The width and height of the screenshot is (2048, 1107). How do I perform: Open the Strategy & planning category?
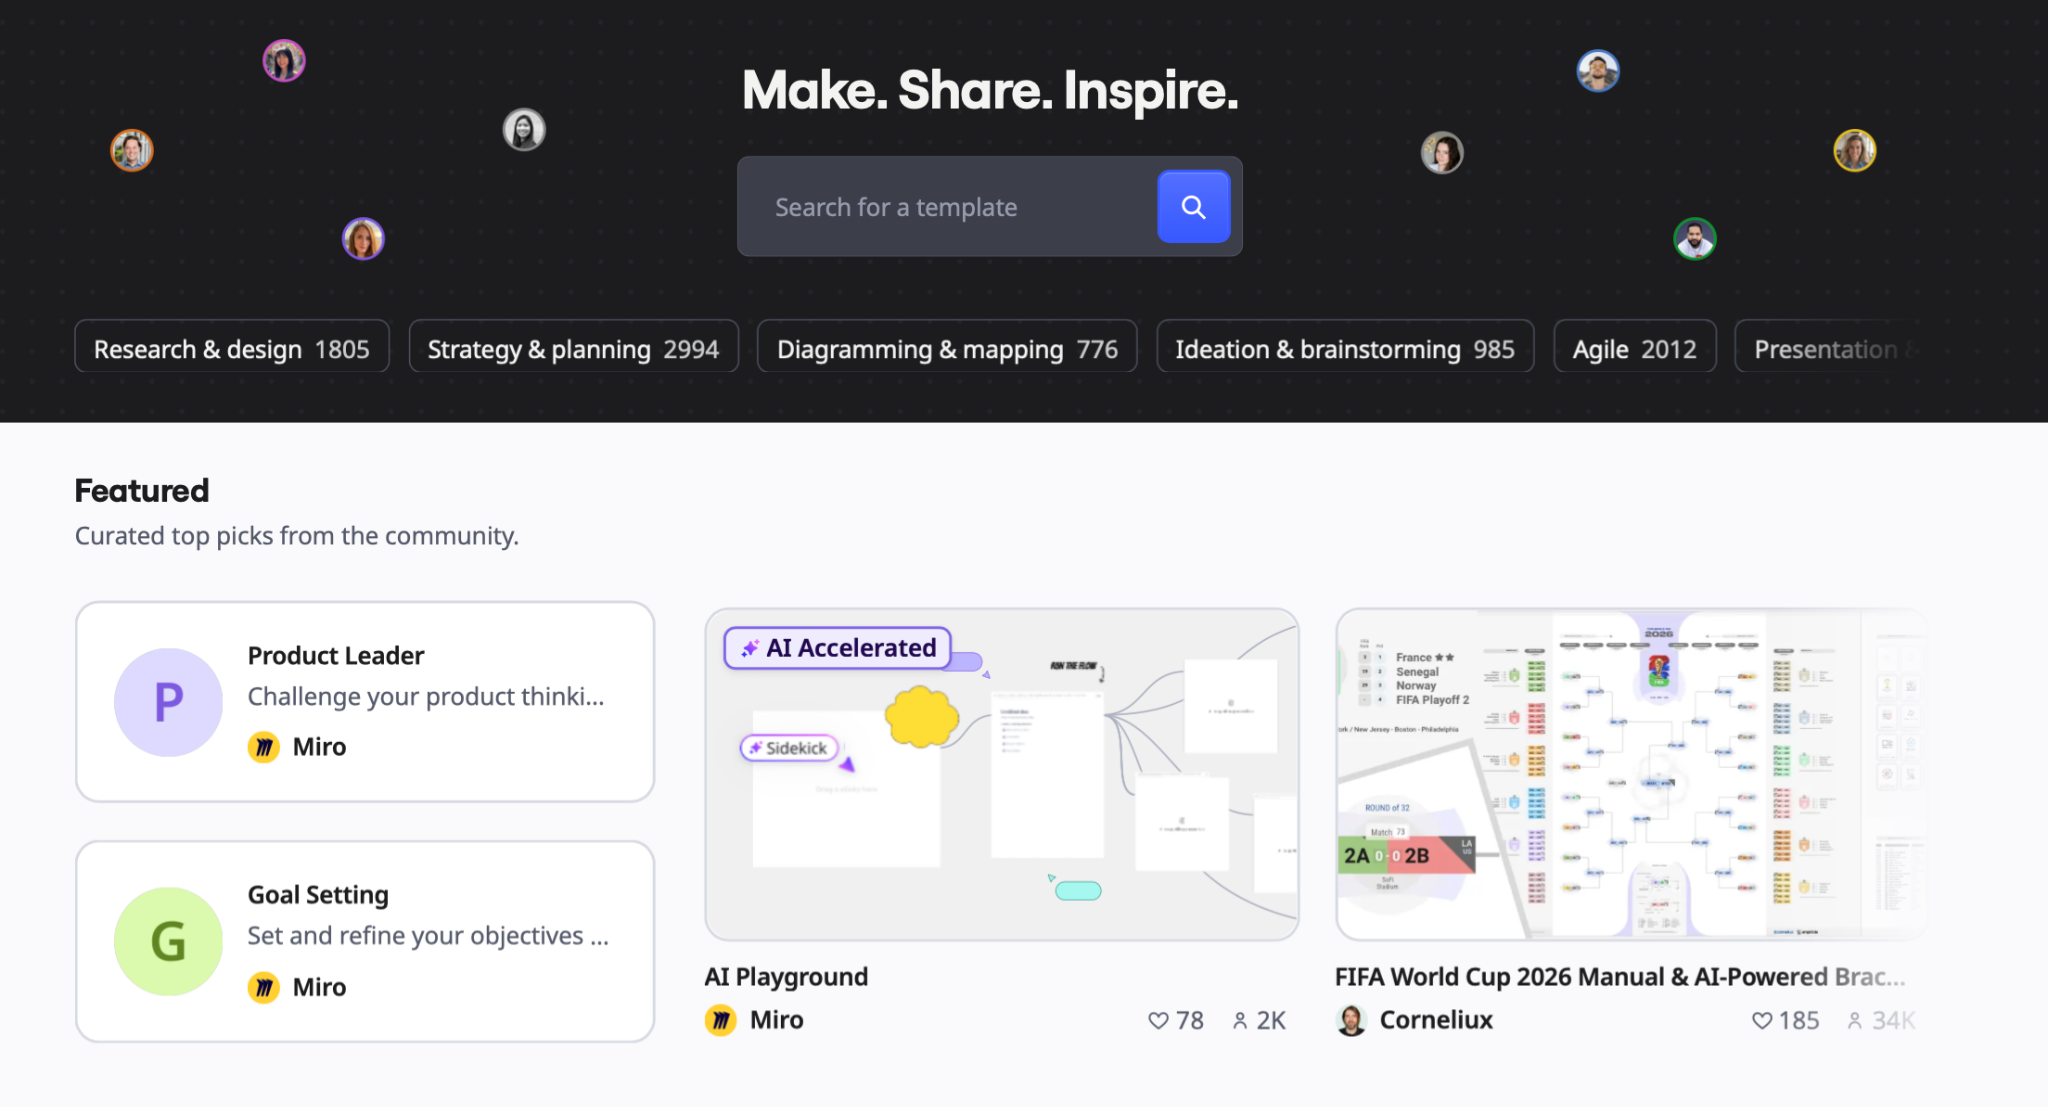(573, 346)
